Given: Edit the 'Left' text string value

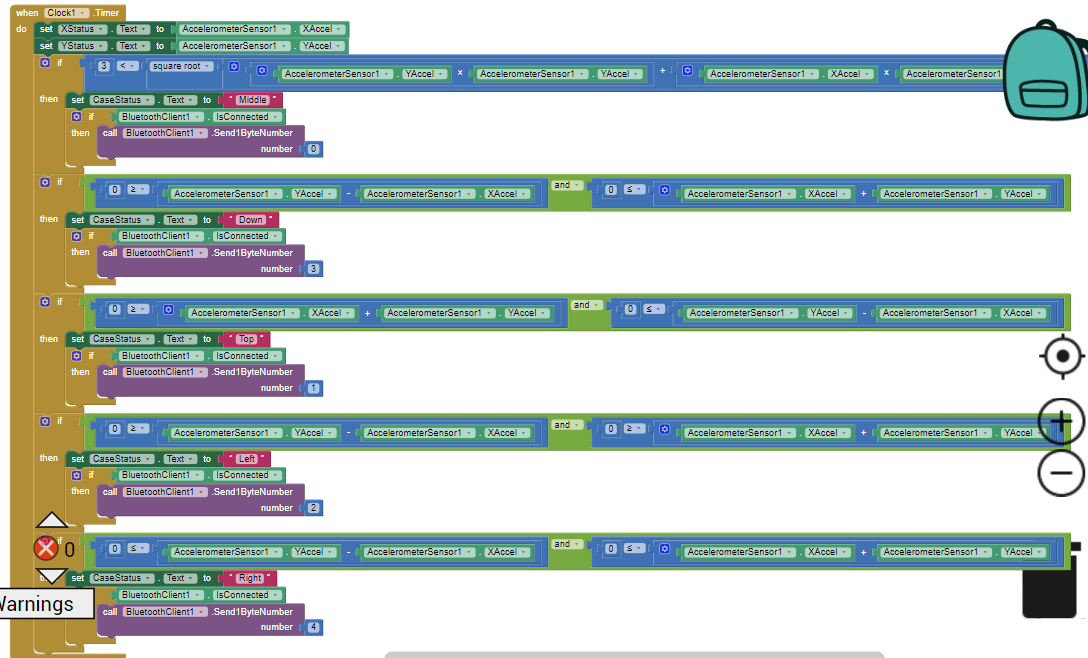Looking at the screenshot, I should [x=246, y=459].
